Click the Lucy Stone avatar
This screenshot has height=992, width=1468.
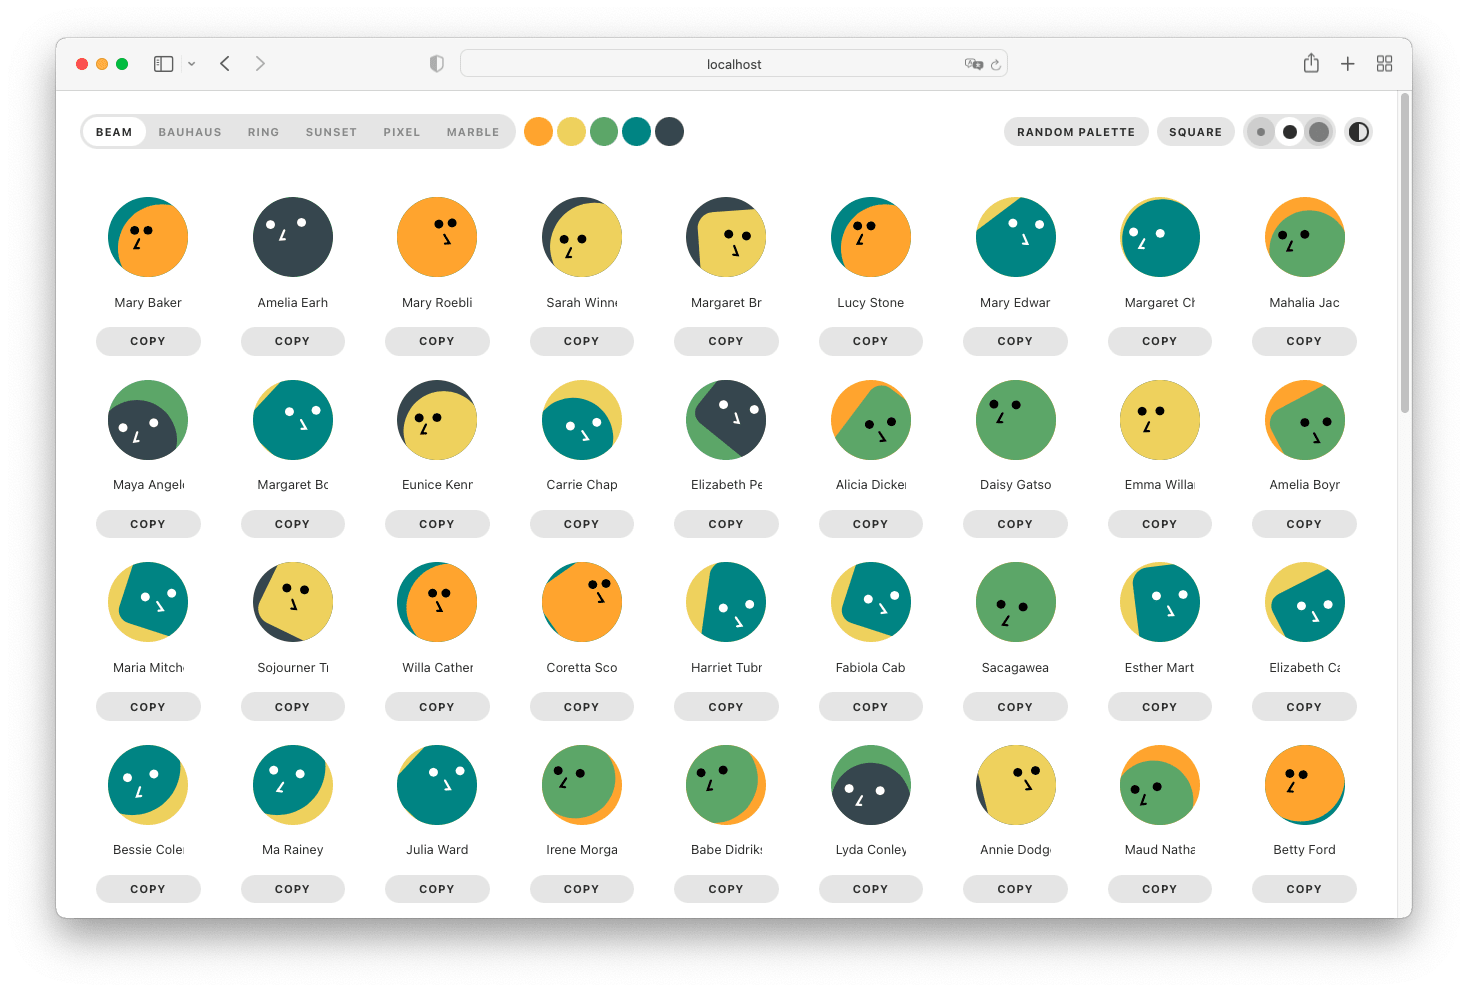pos(871,237)
